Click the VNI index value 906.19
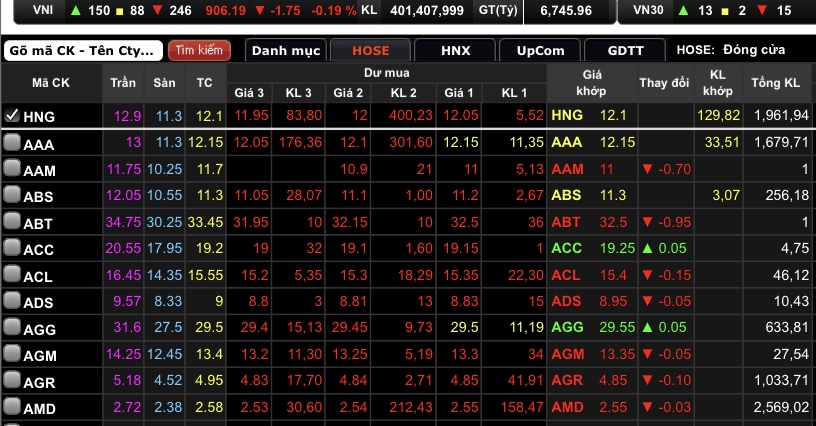This screenshot has height=426, width=816. [225, 10]
